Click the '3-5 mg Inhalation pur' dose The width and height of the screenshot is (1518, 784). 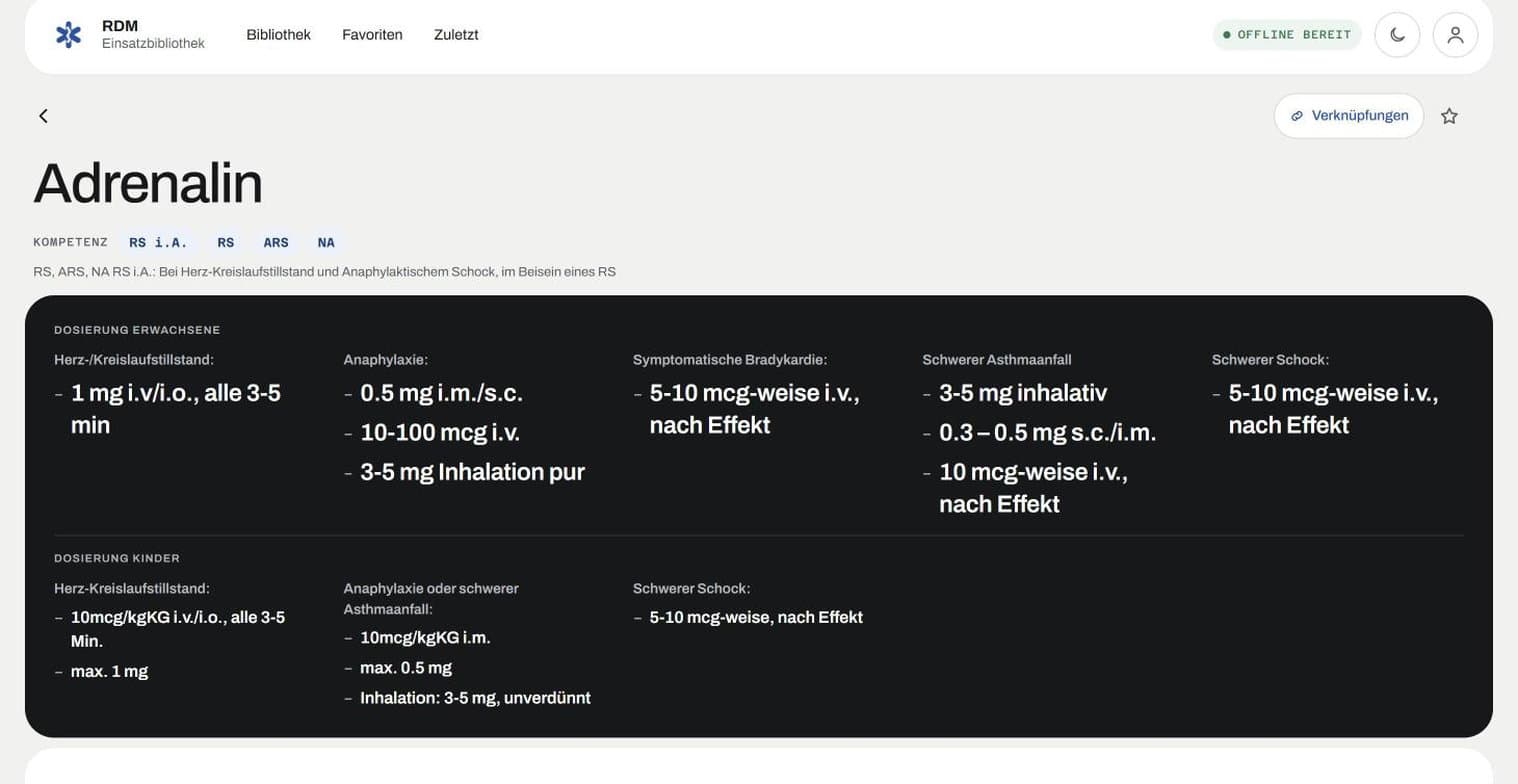click(x=472, y=471)
